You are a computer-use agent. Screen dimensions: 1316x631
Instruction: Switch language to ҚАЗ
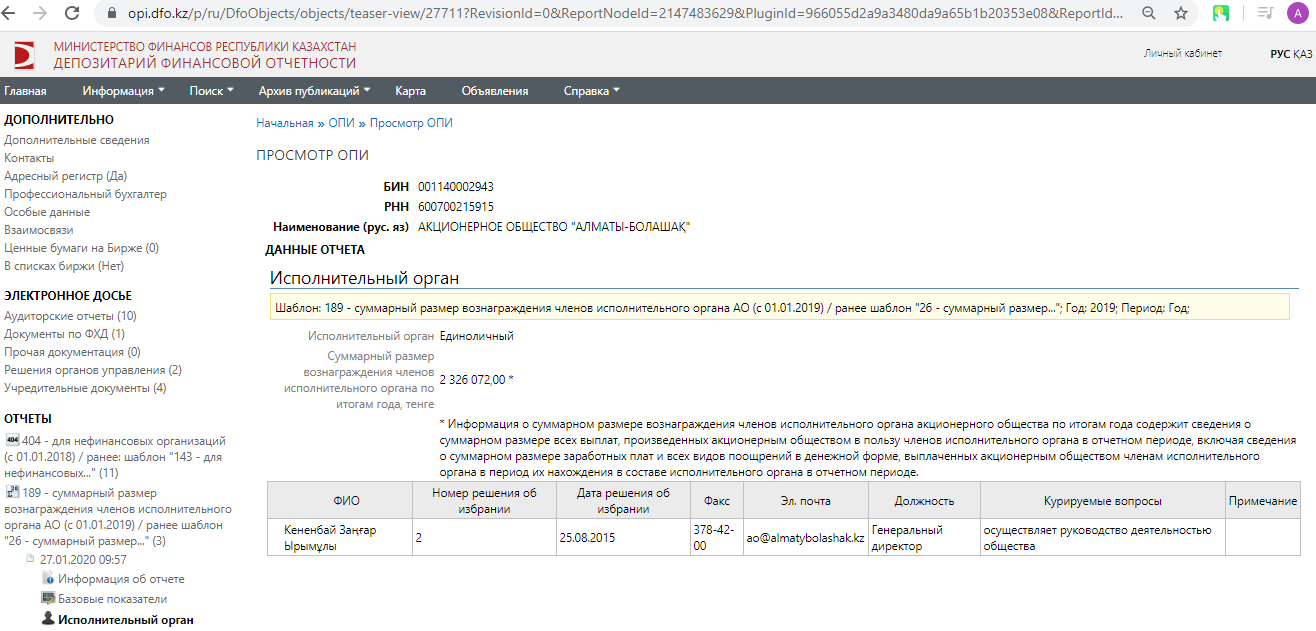tap(1303, 54)
